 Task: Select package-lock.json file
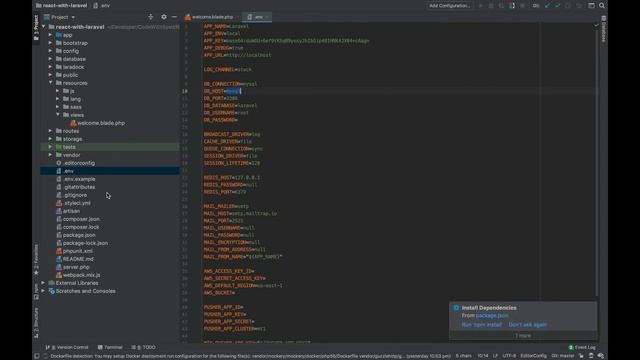tap(85, 243)
